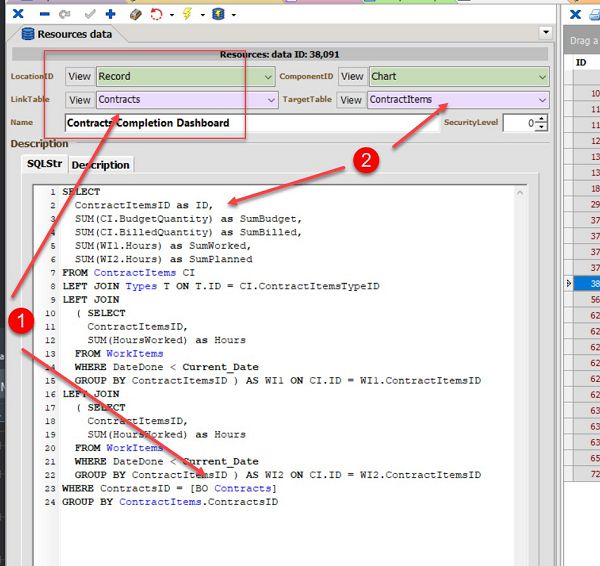Click 'SUM(CI.BudgetQuantity) as SumBudget,' line
600x566 pixels.
pos(188,219)
